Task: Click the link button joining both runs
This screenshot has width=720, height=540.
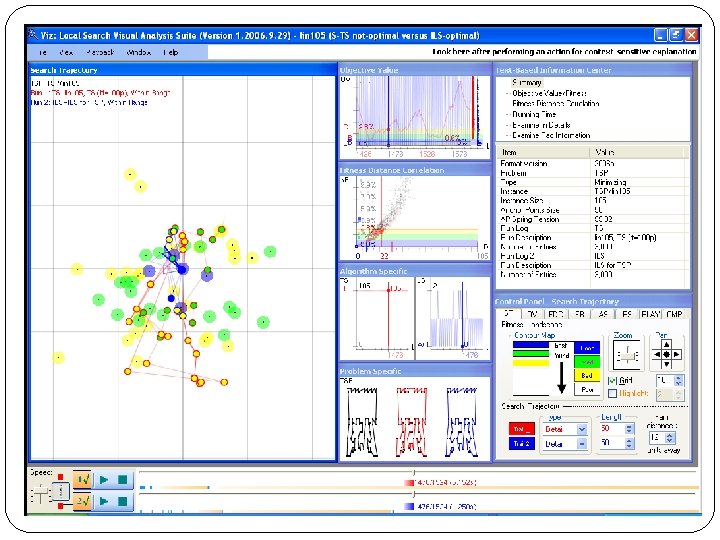Action: (x=60, y=491)
